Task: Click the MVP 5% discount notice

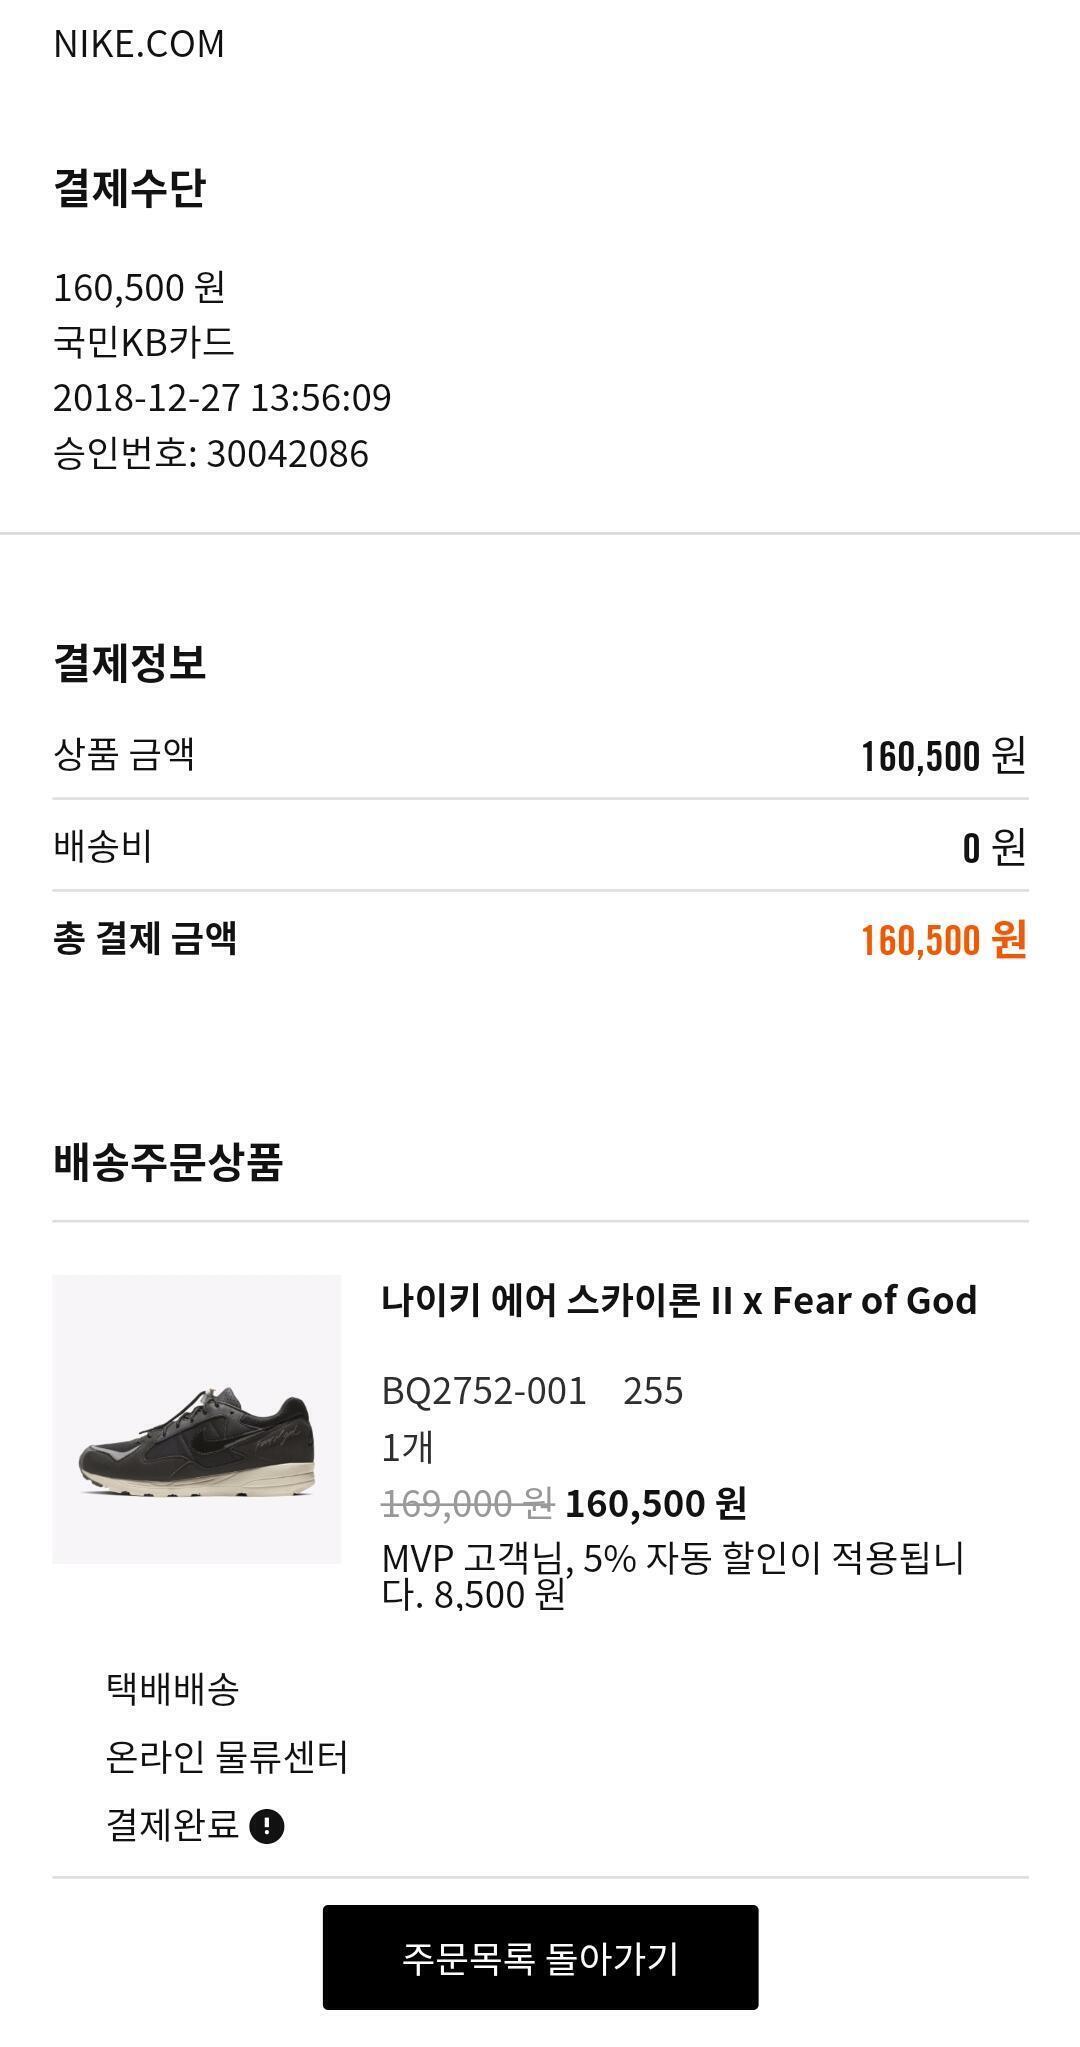Action: [672, 1575]
